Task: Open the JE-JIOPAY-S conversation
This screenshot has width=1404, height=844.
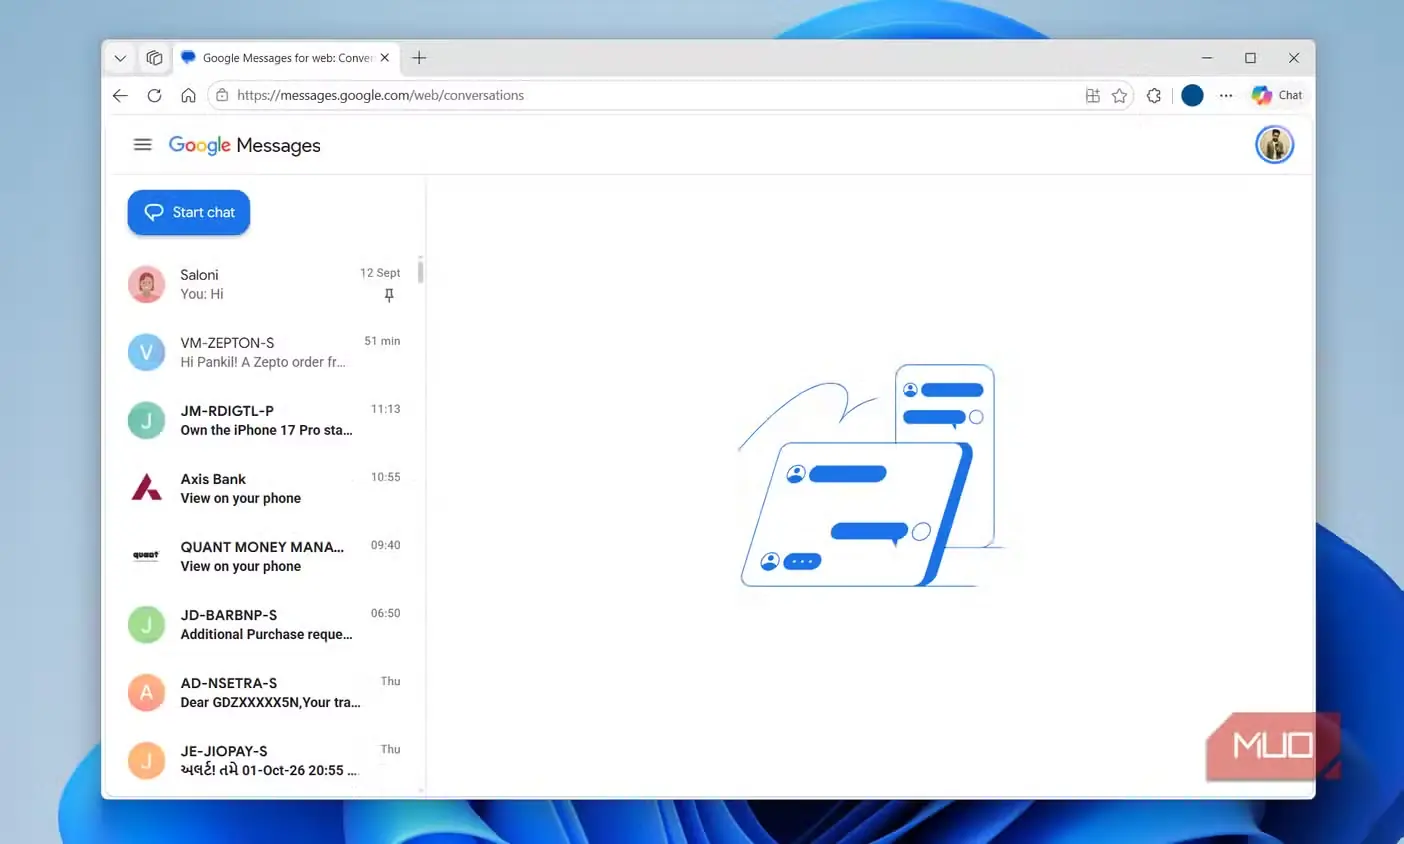Action: [x=266, y=760]
